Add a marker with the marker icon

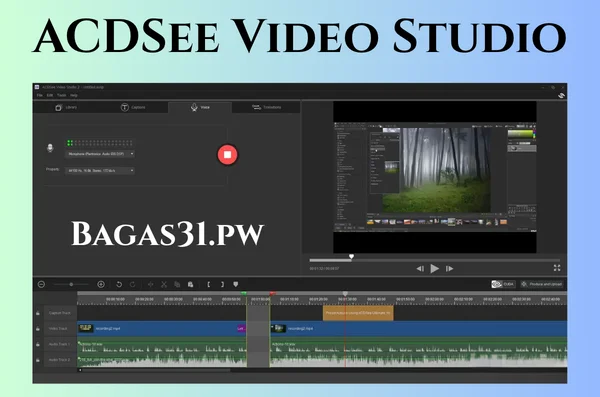236,284
